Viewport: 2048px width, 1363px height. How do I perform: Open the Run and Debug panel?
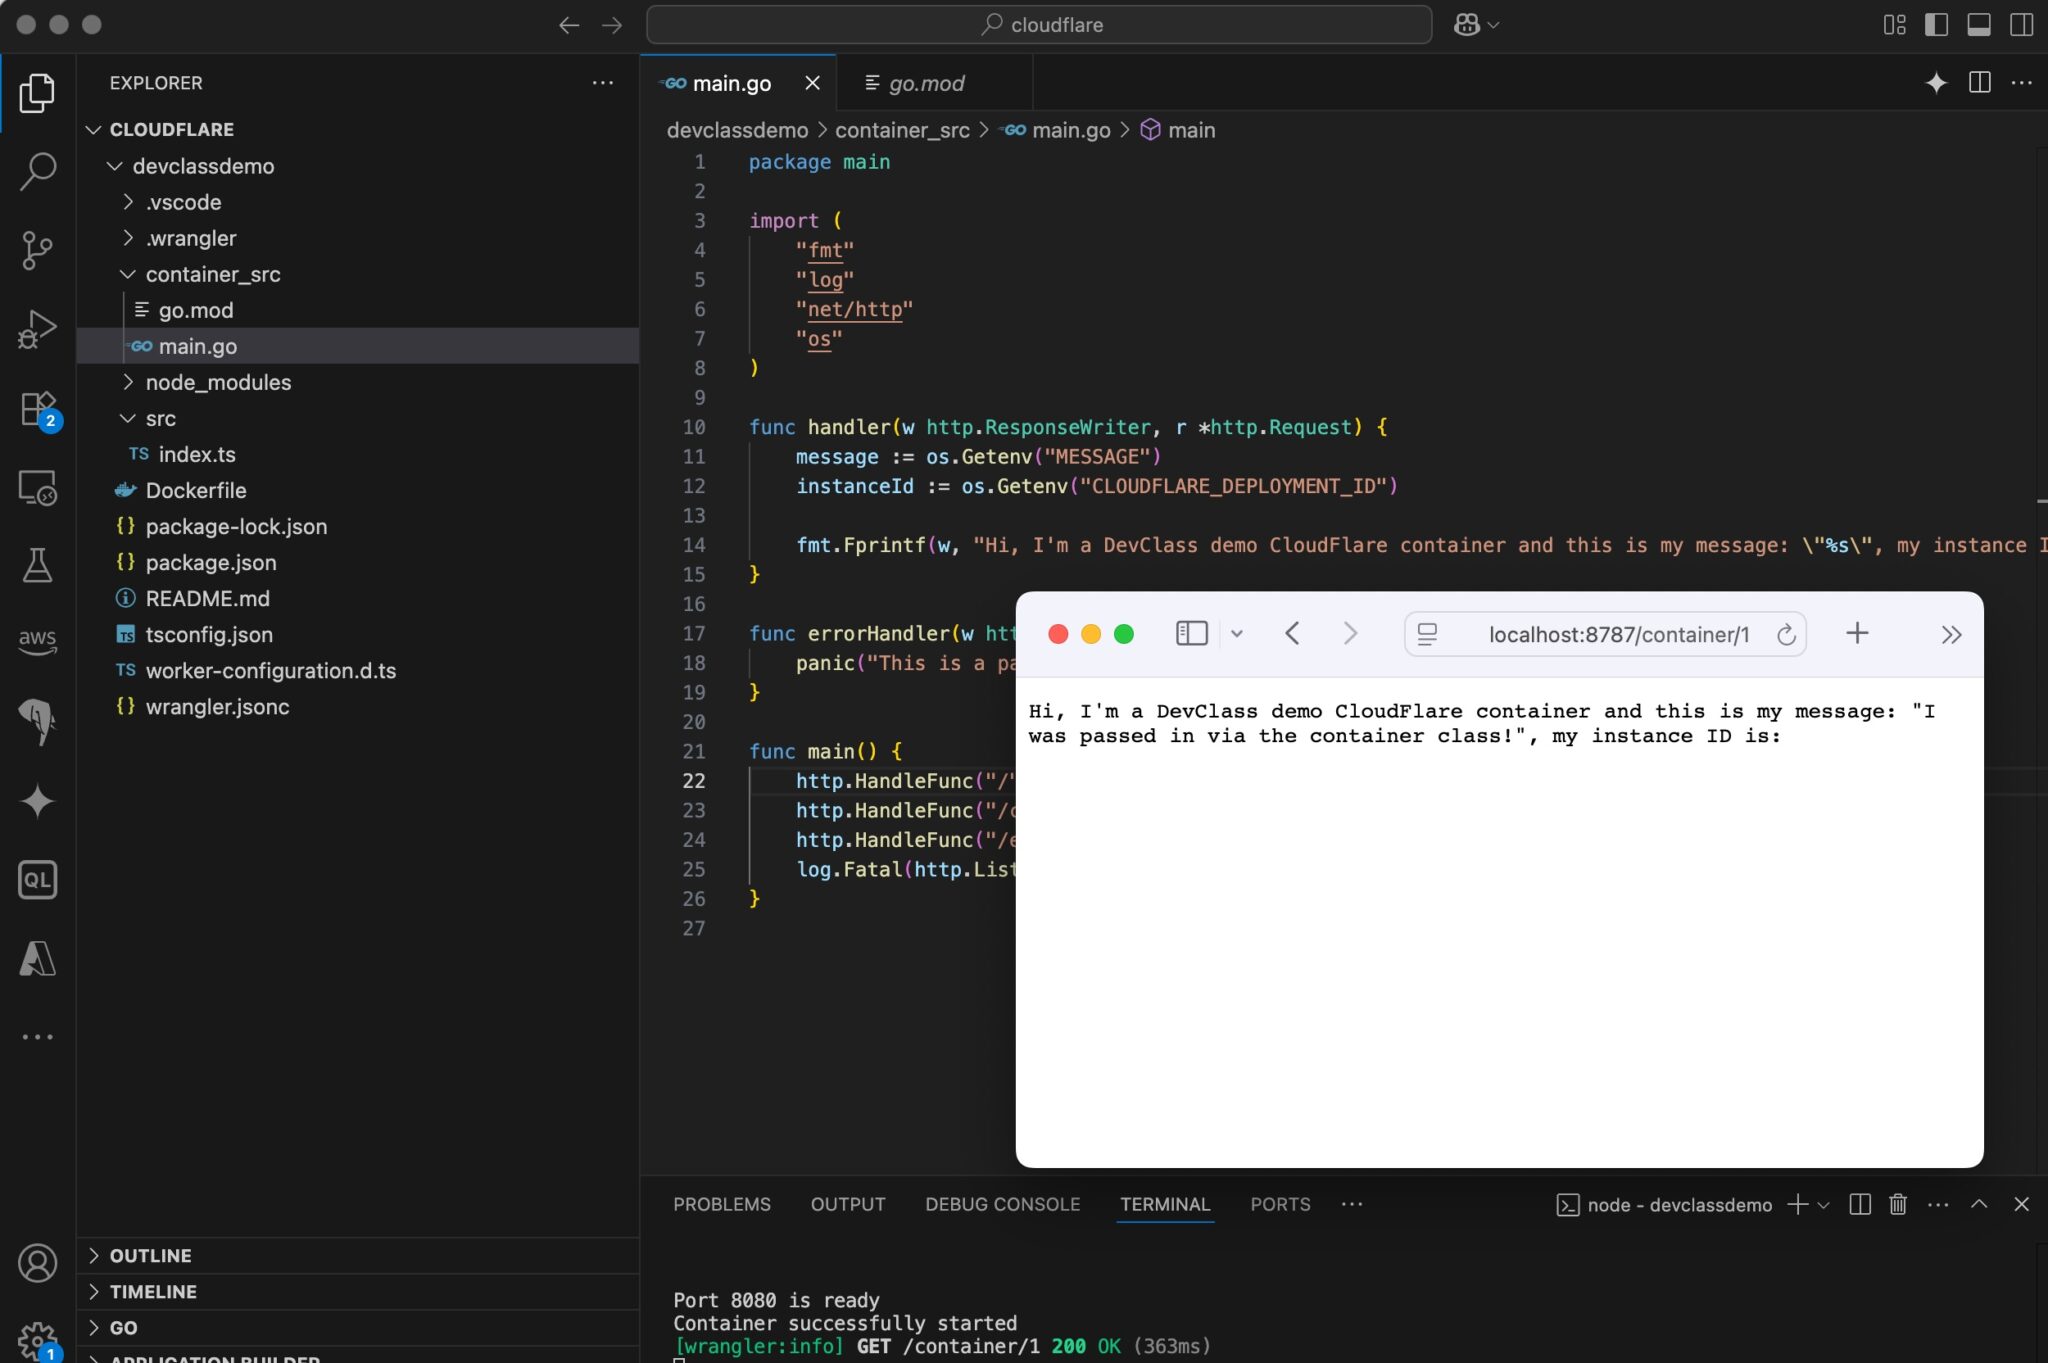[x=38, y=328]
